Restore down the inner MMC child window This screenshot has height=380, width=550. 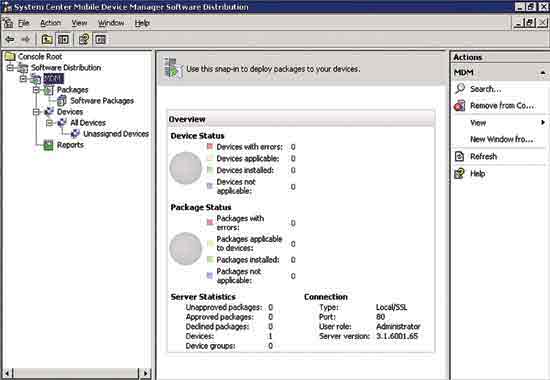tap(530, 23)
